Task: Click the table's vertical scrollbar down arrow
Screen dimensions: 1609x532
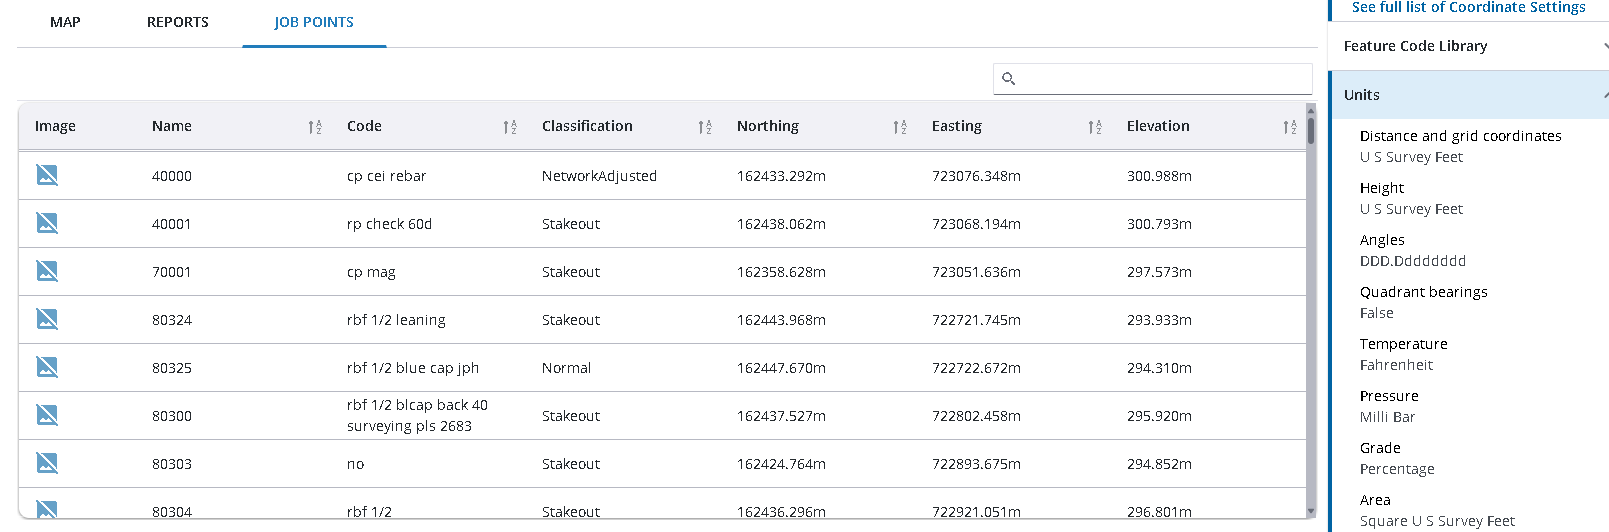Action: point(1311,511)
